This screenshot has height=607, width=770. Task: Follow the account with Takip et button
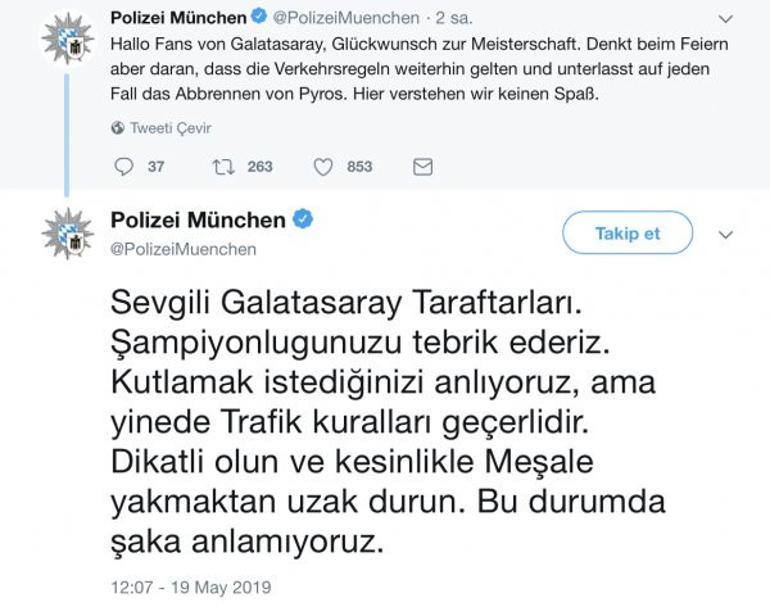[628, 233]
